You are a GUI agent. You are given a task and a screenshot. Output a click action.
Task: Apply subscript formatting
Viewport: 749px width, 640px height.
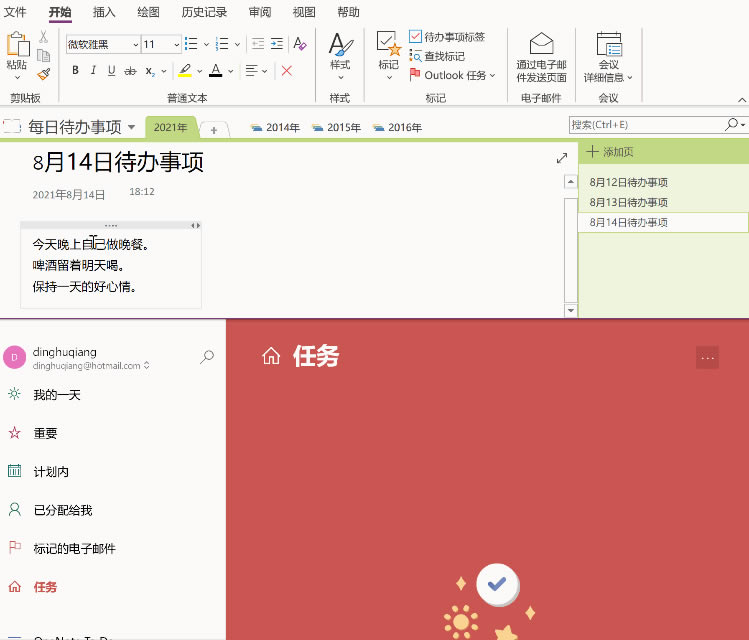tap(150, 71)
